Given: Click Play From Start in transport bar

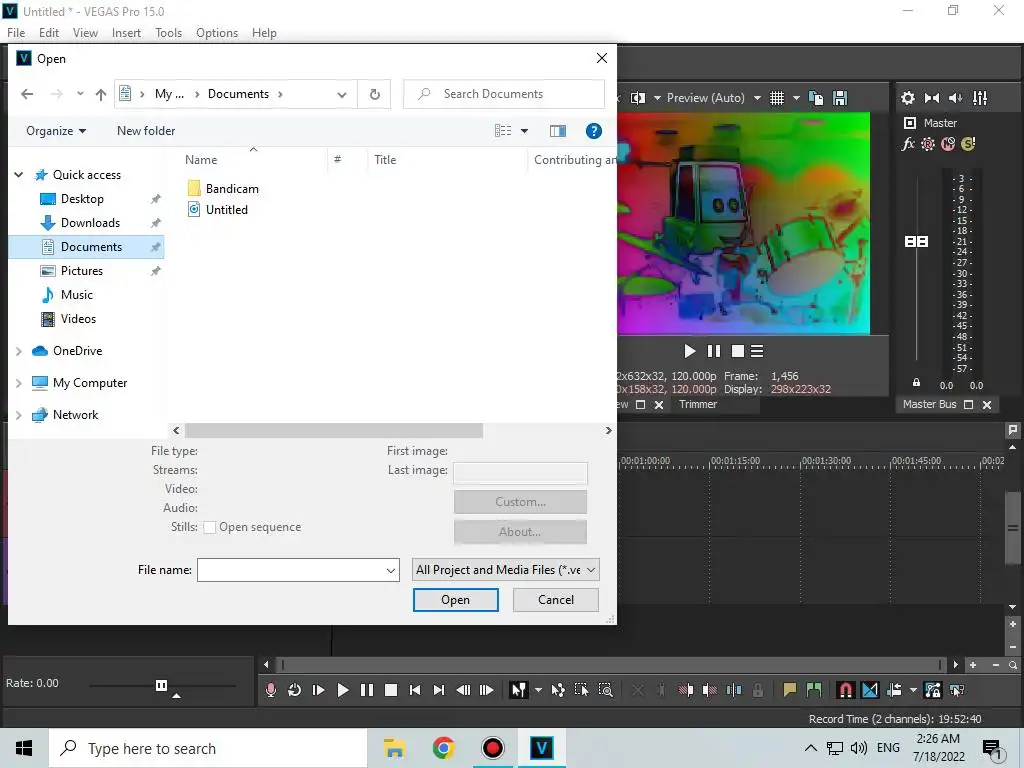Looking at the screenshot, I should (x=319, y=690).
